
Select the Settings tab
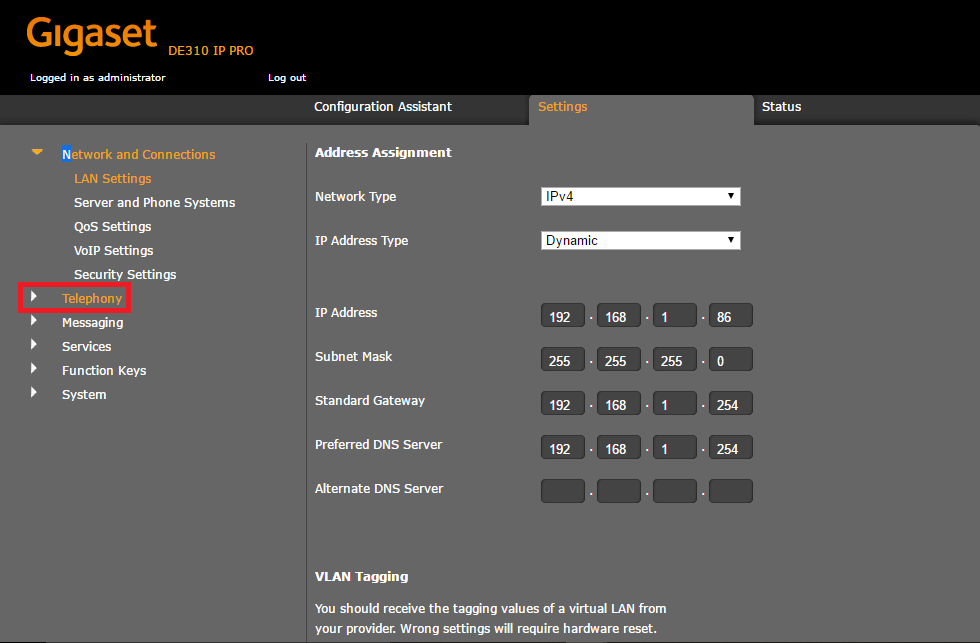click(562, 106)
